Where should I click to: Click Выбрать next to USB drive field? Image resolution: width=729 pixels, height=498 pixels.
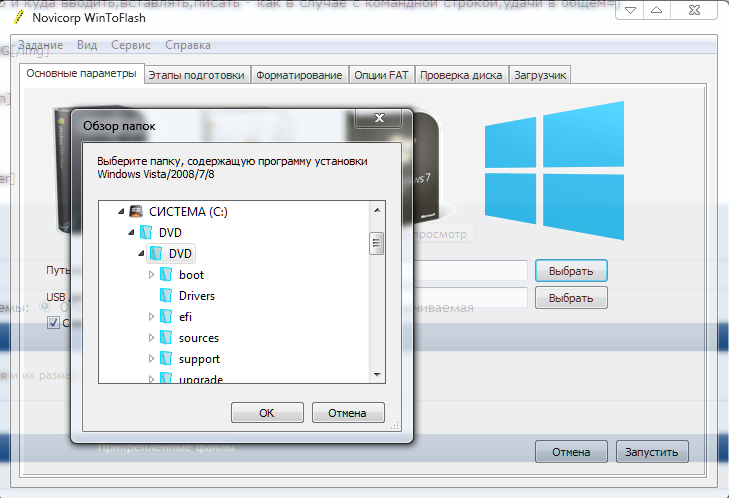point(571,298)
